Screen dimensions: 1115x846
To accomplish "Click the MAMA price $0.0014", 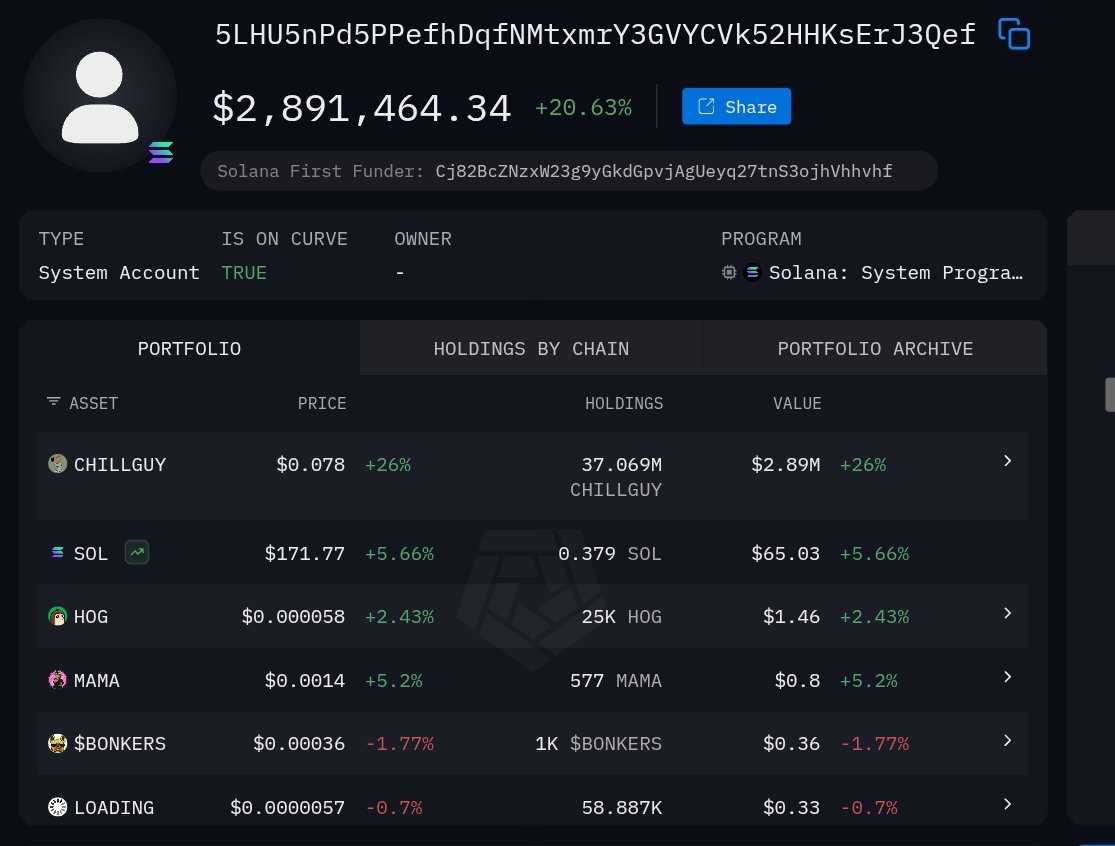I will tap(304, 681).
